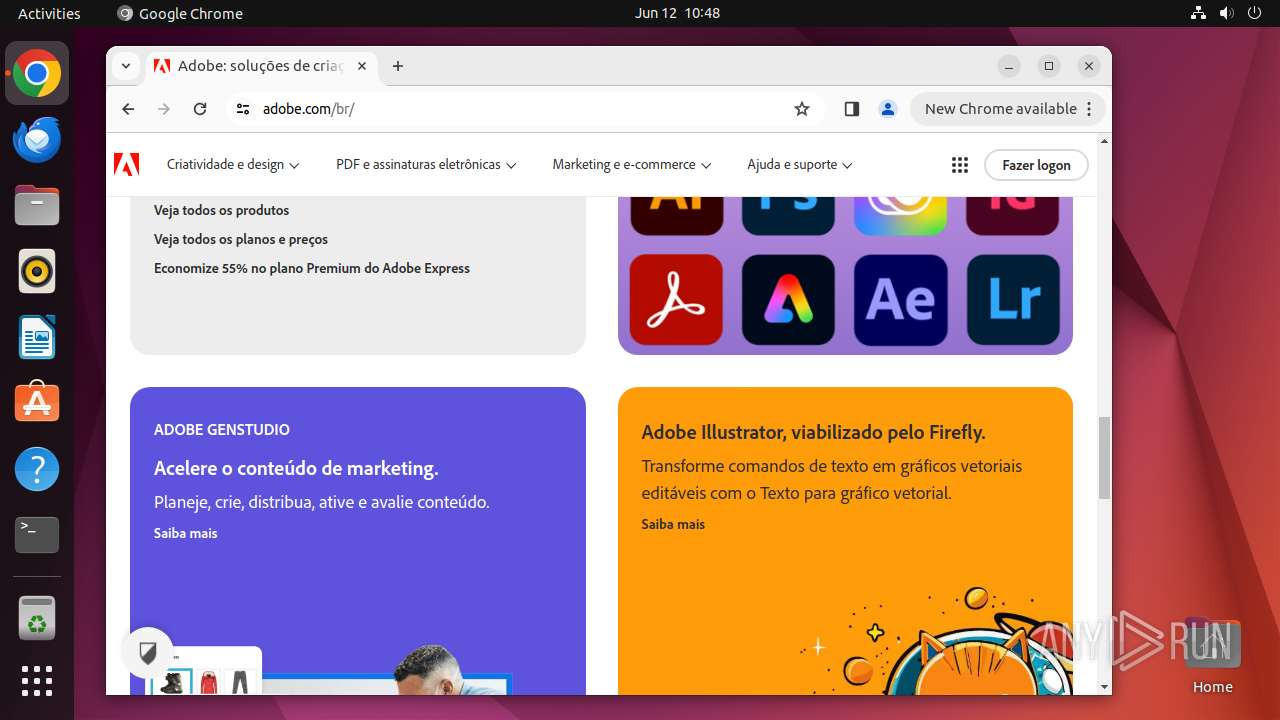Screen dimensions: 1280x720
Task: Click Adobe Illustrator Firefly card heading
Action: pos(813,432)
